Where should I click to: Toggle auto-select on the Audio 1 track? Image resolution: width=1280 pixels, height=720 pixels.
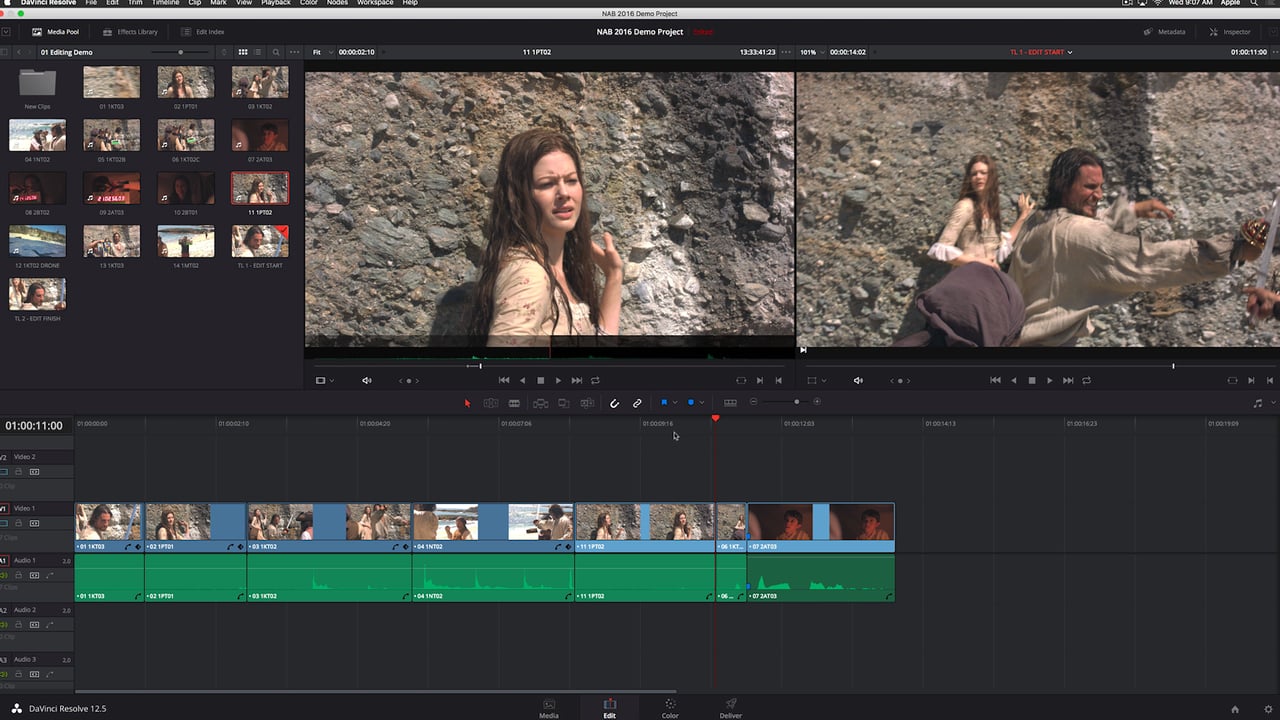click(34, 575)
